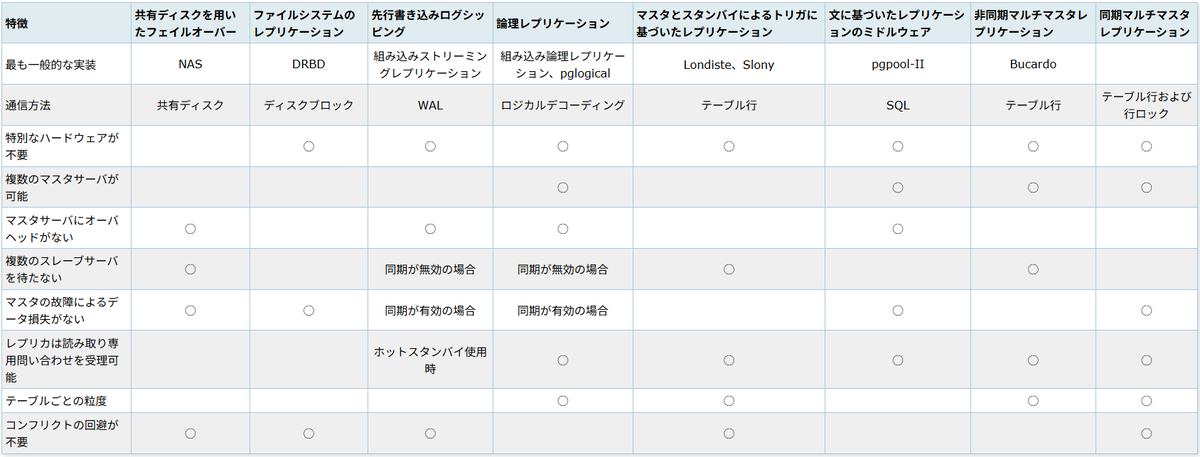Click the ロジカルデコーディング cell
1200x457 pixels.
562,105
